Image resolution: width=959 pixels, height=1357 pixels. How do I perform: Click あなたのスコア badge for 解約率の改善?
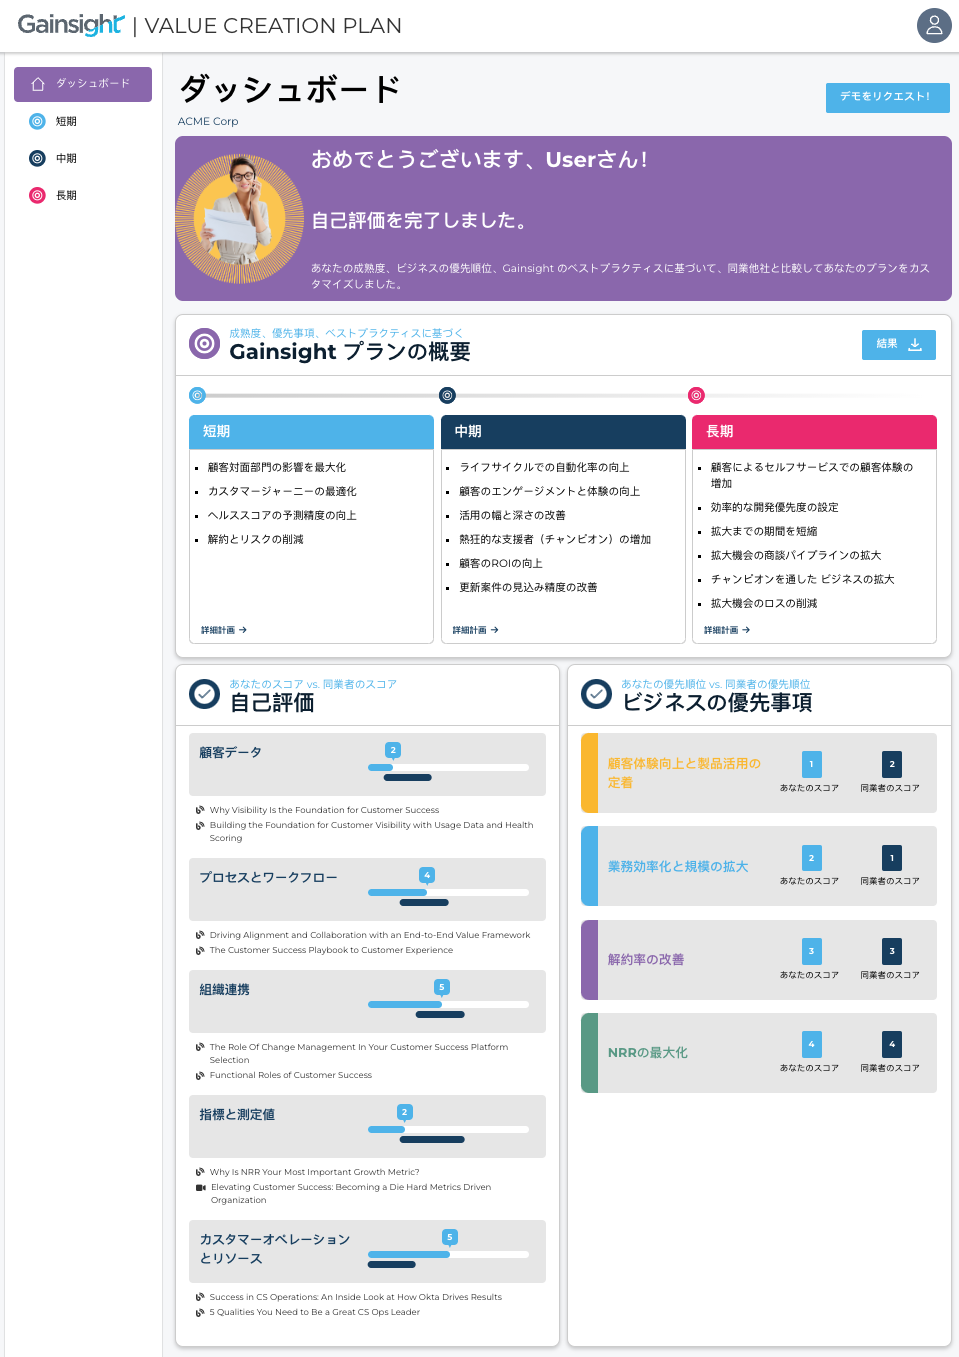click(811, 951)
